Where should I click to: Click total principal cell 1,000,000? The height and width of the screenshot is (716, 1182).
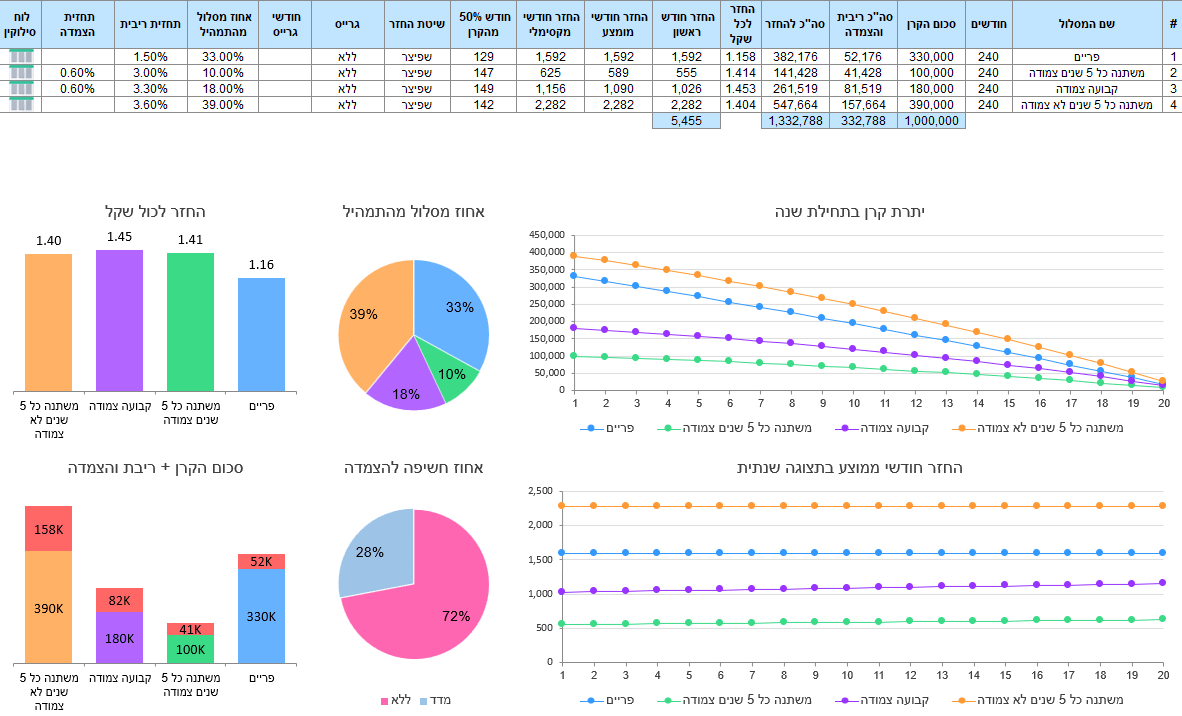tap(931, 121)
